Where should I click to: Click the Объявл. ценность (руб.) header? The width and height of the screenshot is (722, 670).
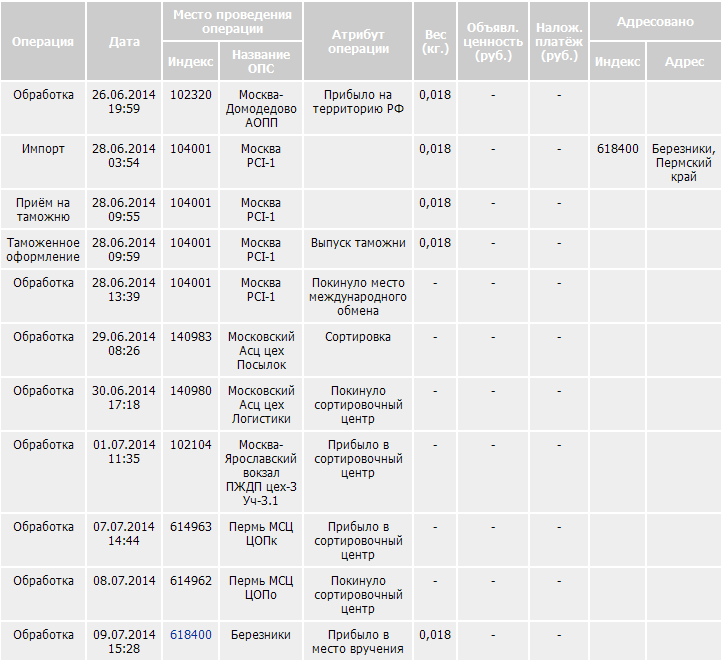pos(494,42)
